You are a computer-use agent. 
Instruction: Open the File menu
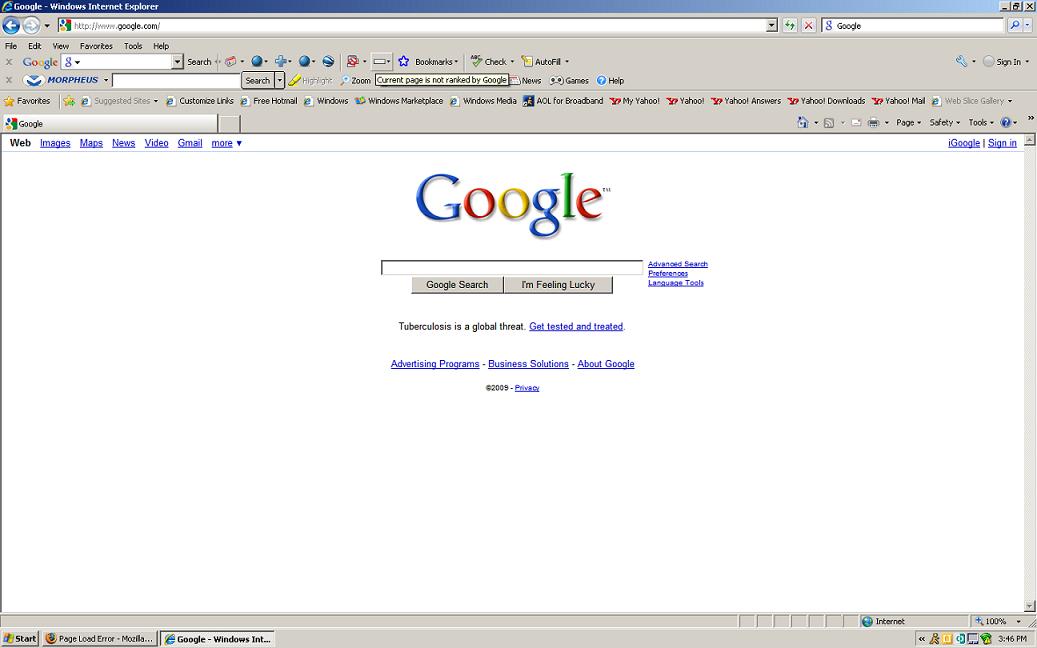coord(11,46)
